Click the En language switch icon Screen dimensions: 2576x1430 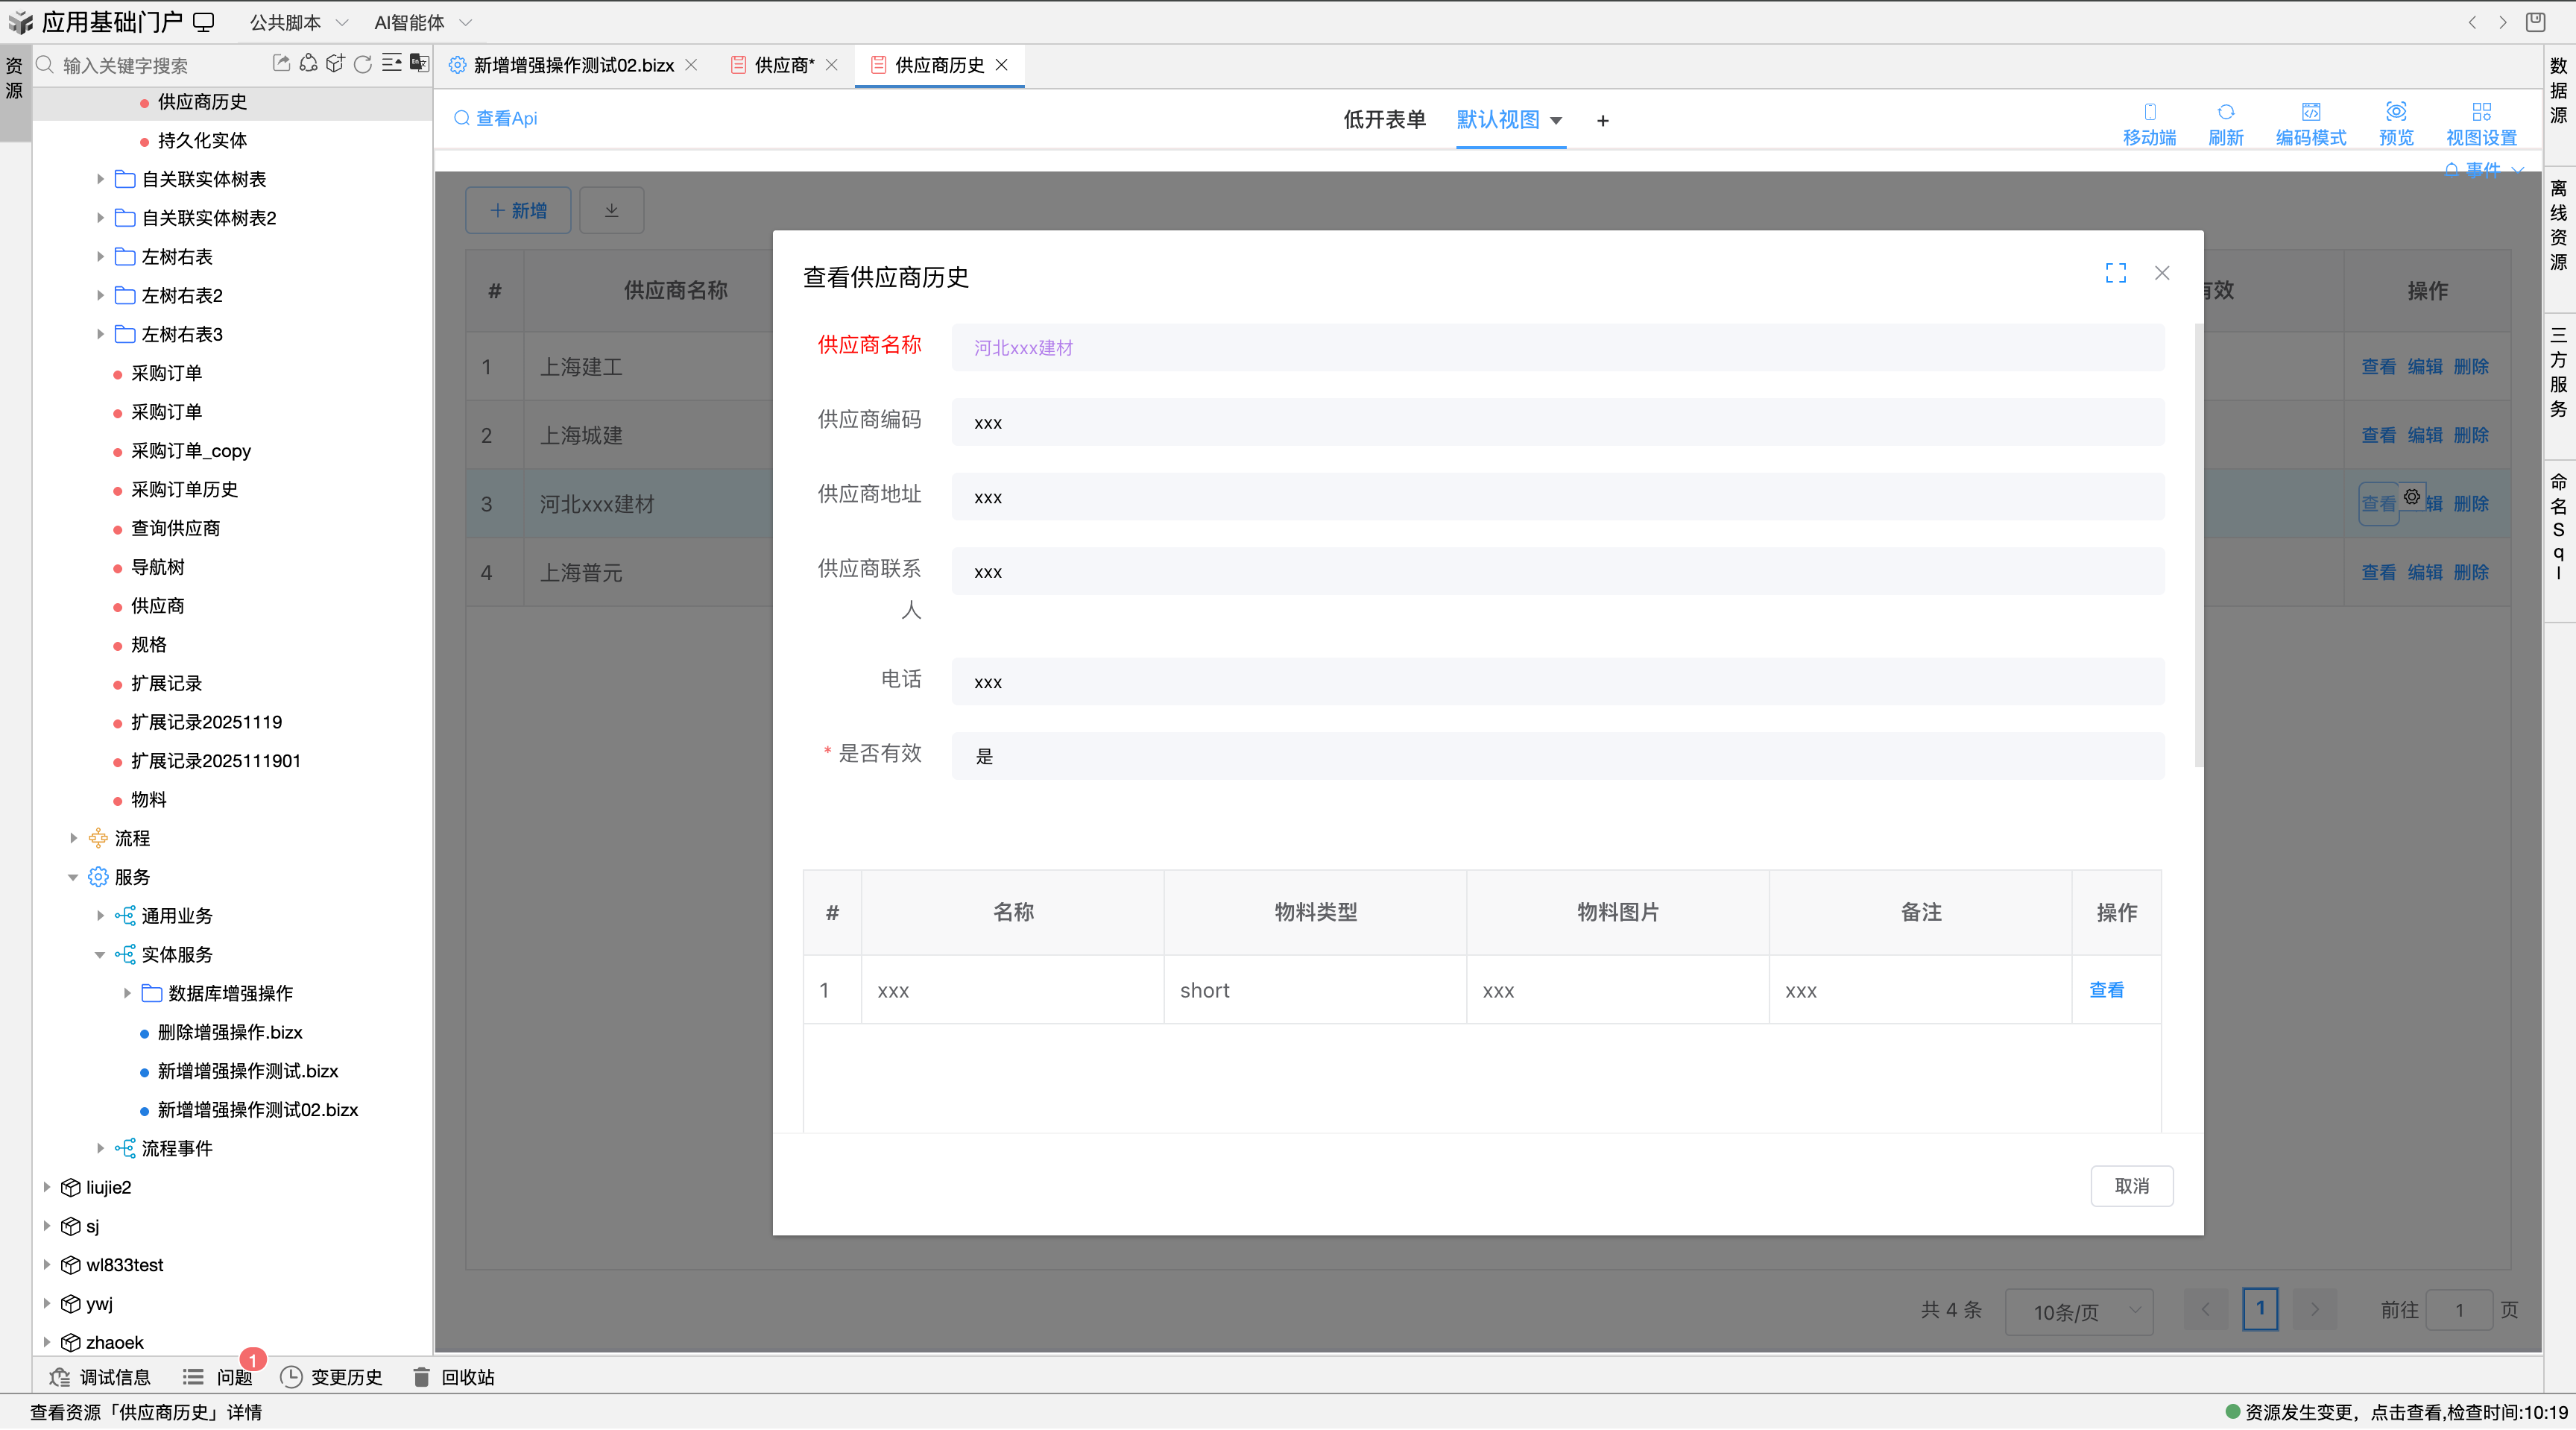point(419,63)
